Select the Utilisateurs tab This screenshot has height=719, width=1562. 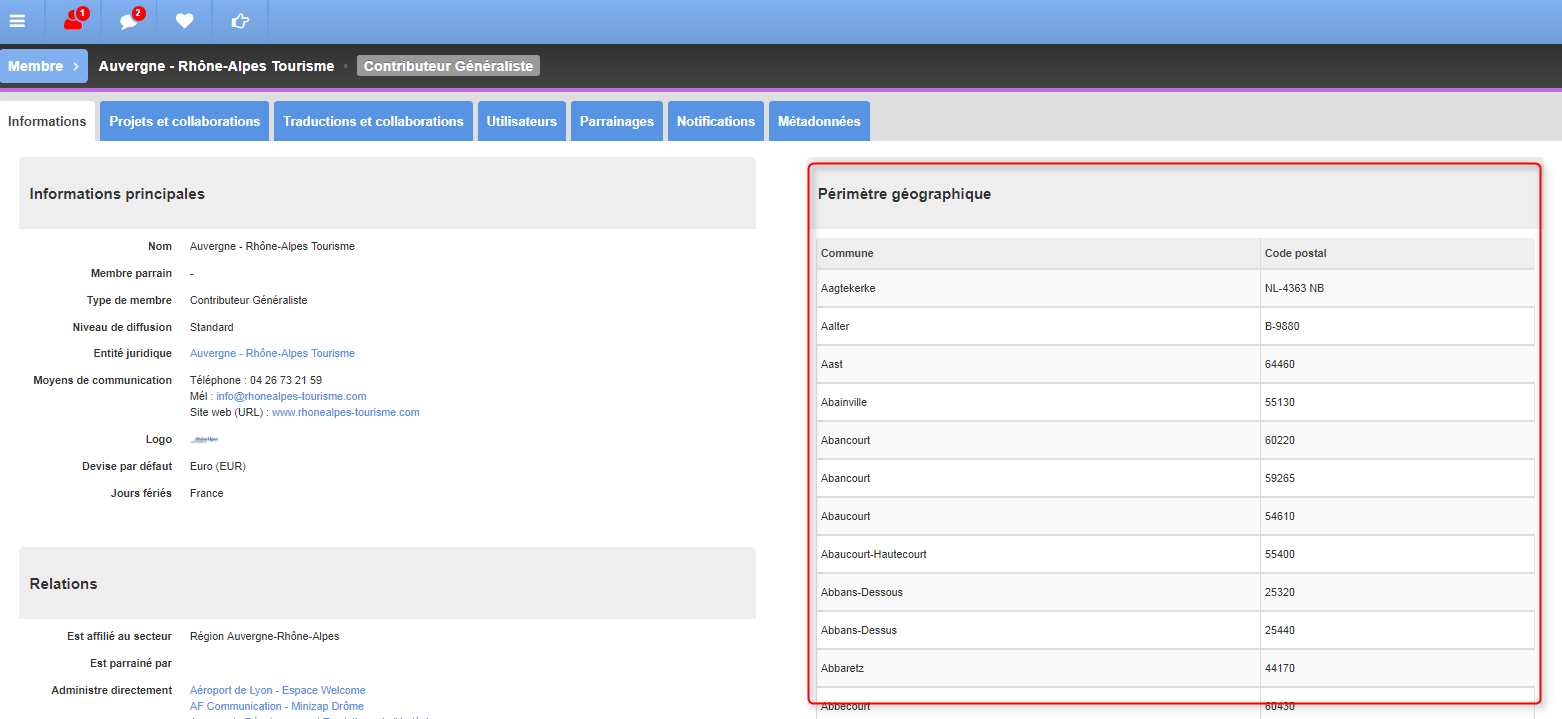(522, 121)
